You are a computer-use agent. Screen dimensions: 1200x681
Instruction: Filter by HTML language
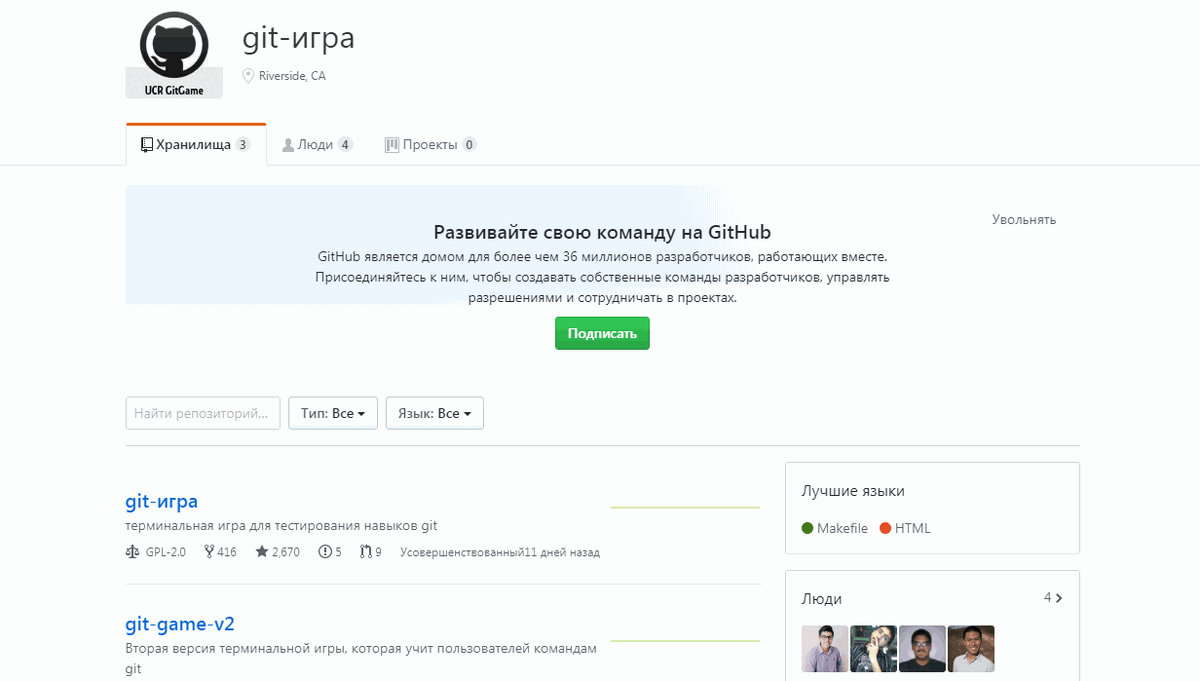(905, 528)
